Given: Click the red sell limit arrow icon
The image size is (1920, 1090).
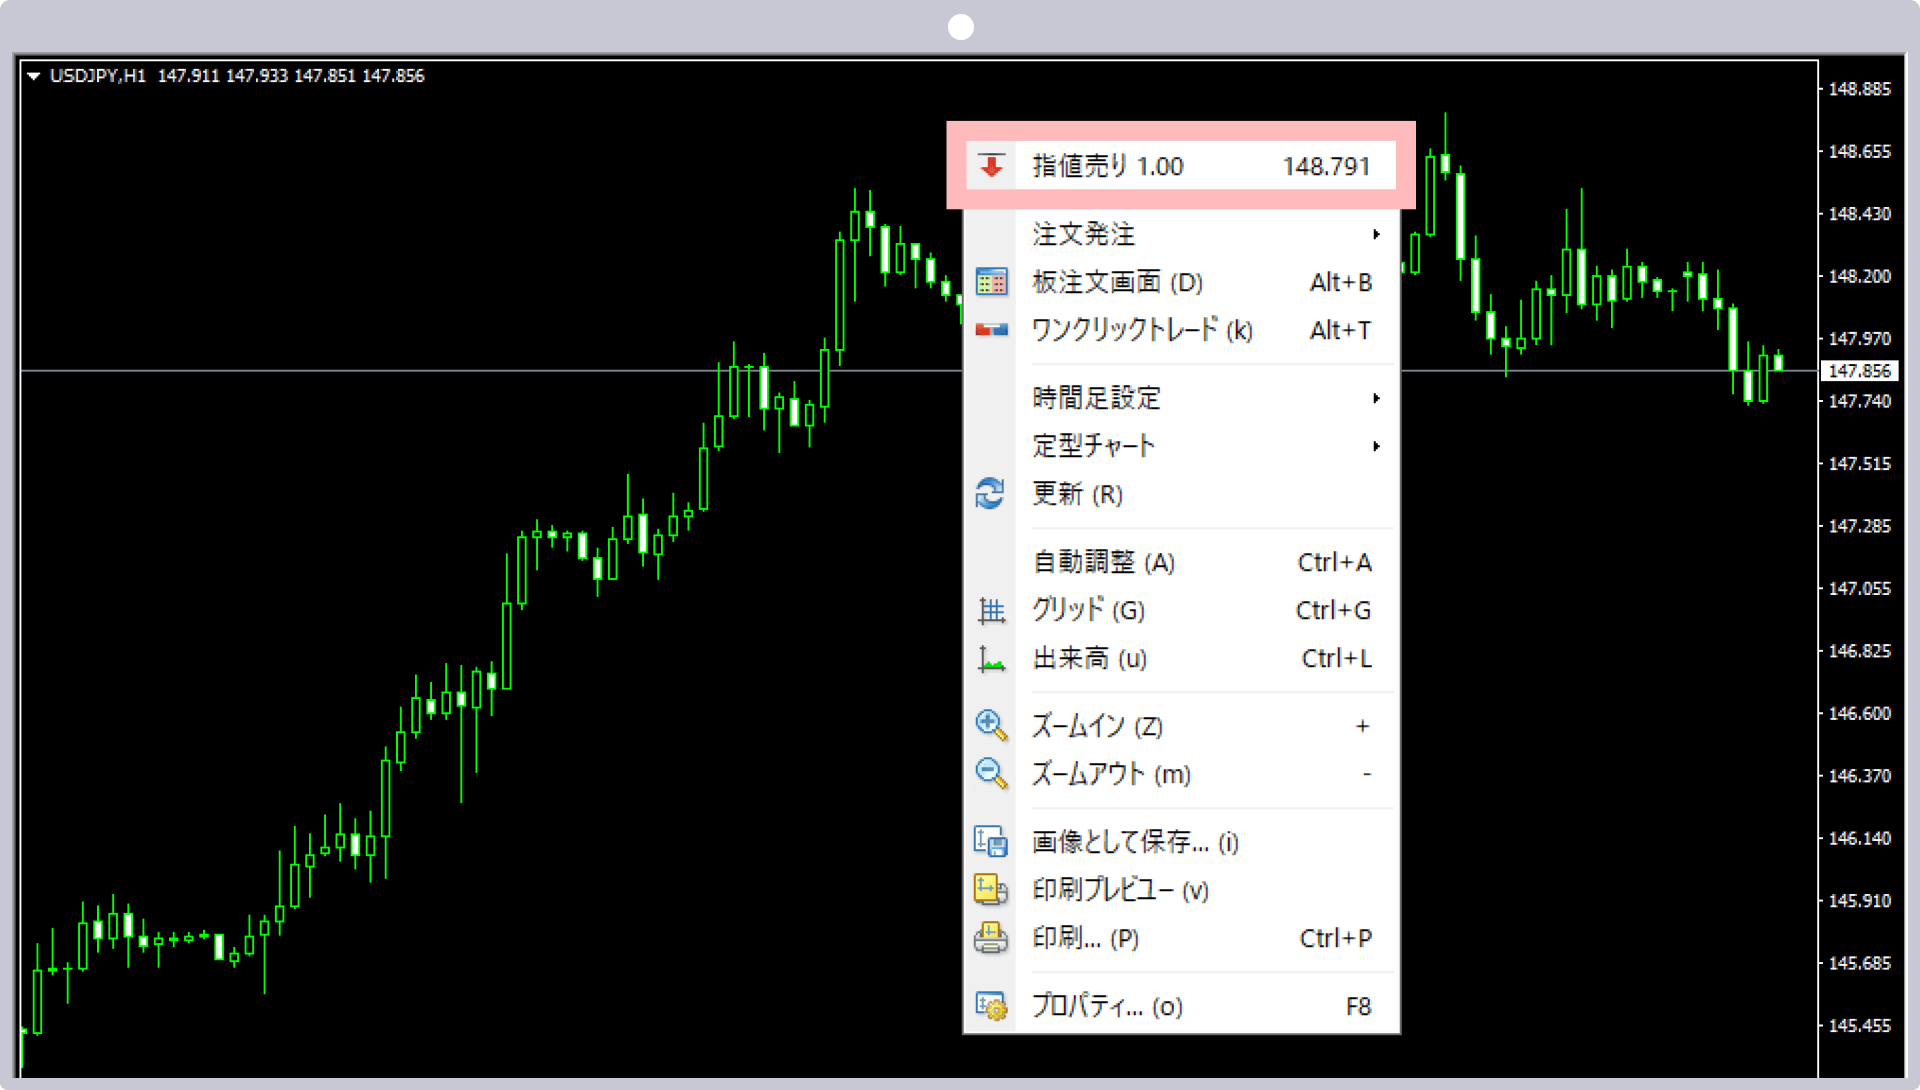Looking at the screenshot, I should 991,166.
